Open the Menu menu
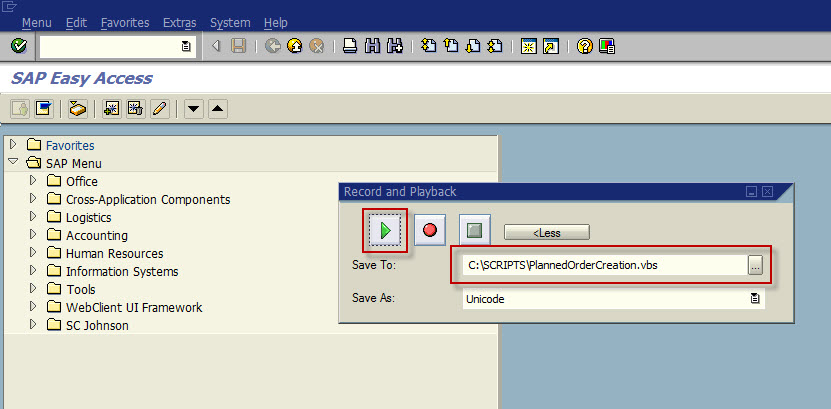The width and height of the screenshot is (831, 409). 37,23
